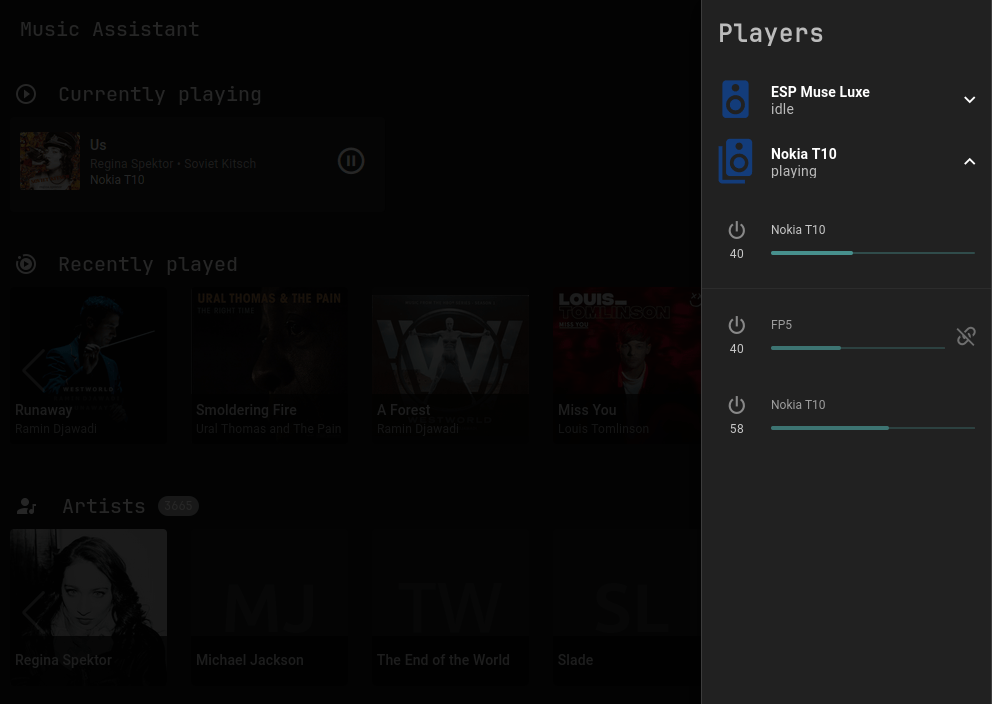Open the Michael Jackson artist card

pos(270,605)
